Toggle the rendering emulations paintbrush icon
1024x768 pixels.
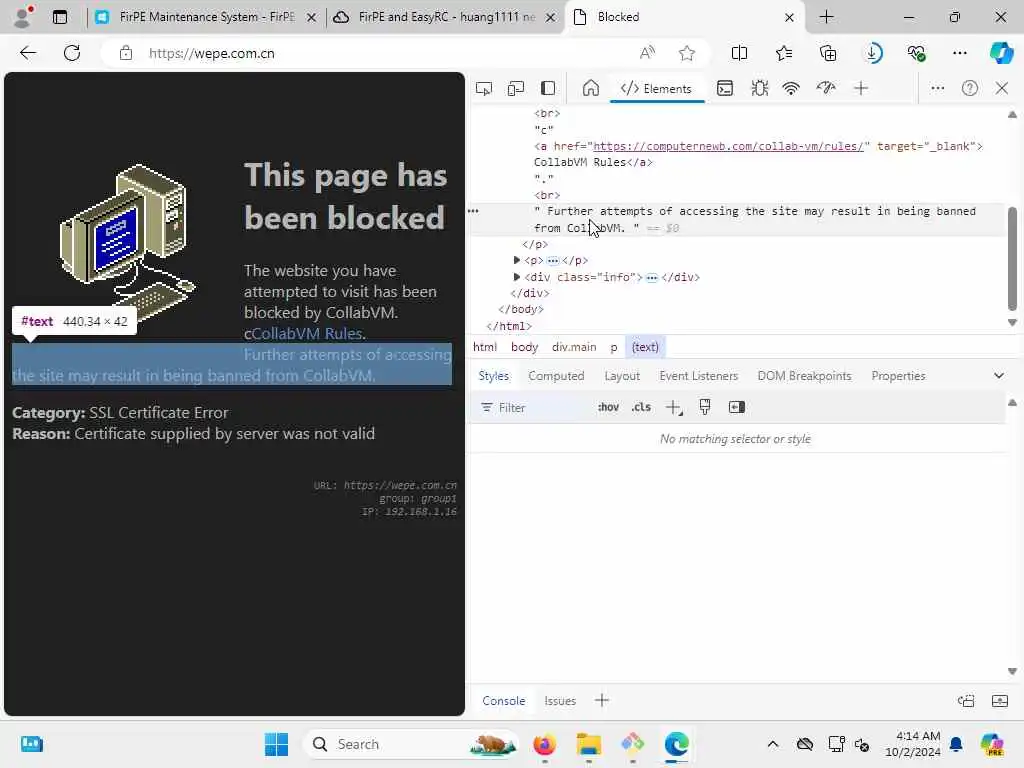(x=705, y=407)
